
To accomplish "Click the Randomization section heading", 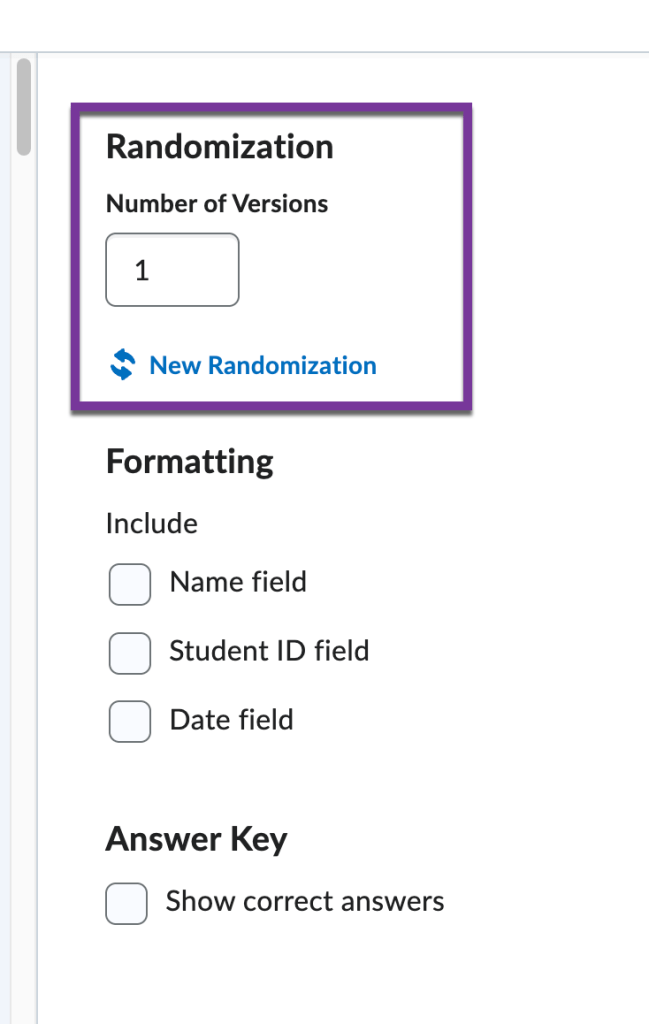I will [219, 147].
